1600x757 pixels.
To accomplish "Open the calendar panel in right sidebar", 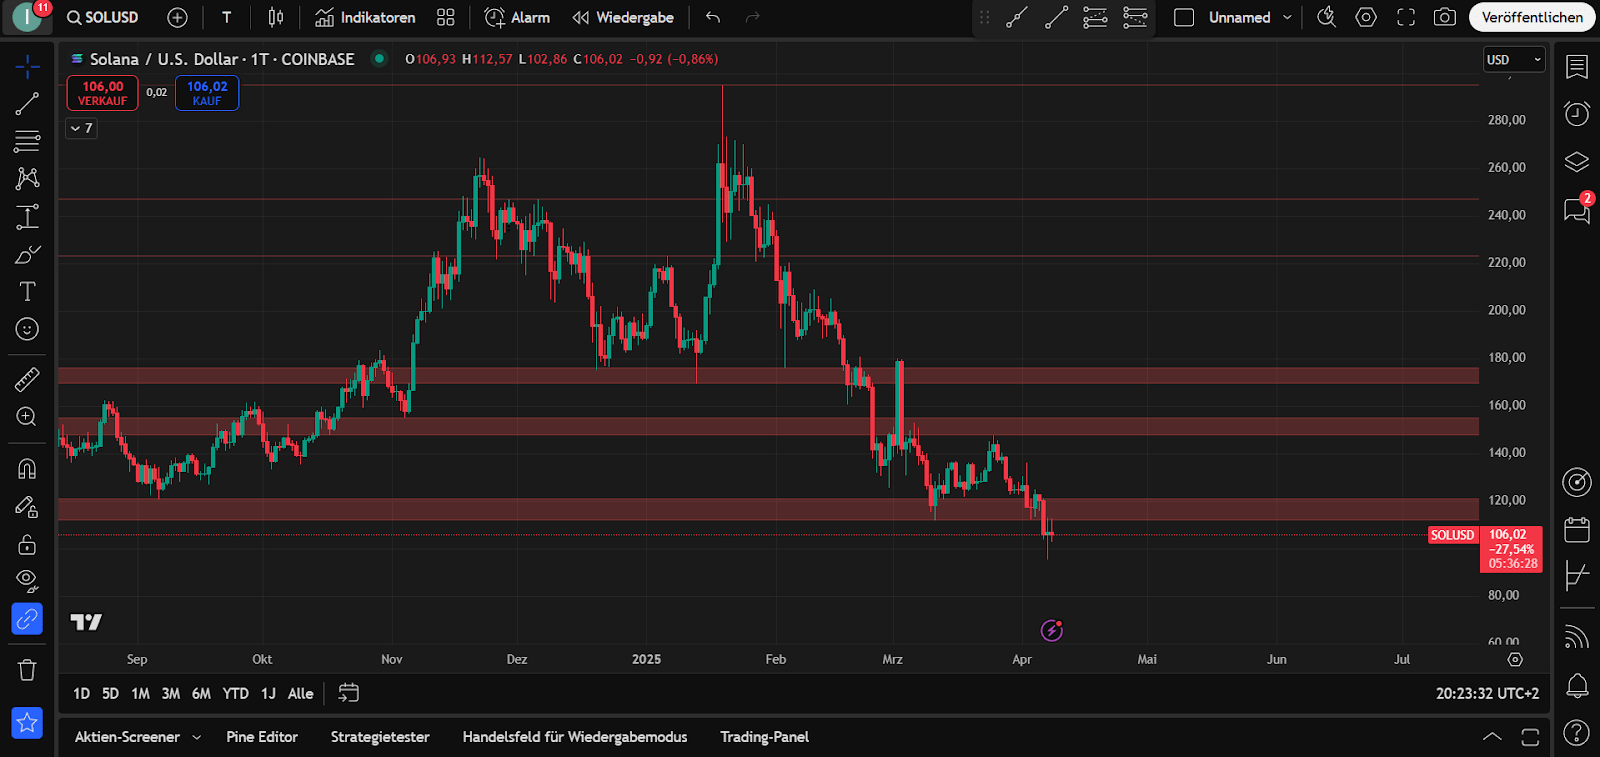I will coord(1576,530).
